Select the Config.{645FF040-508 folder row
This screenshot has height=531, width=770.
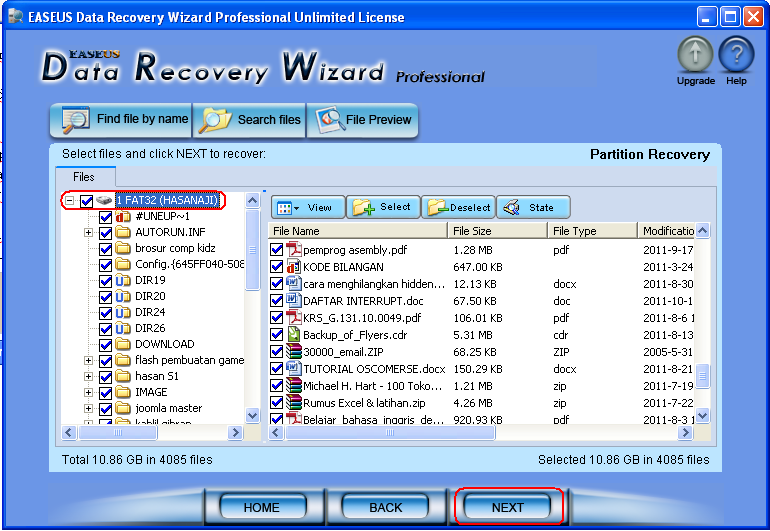(x=190, y=264)
